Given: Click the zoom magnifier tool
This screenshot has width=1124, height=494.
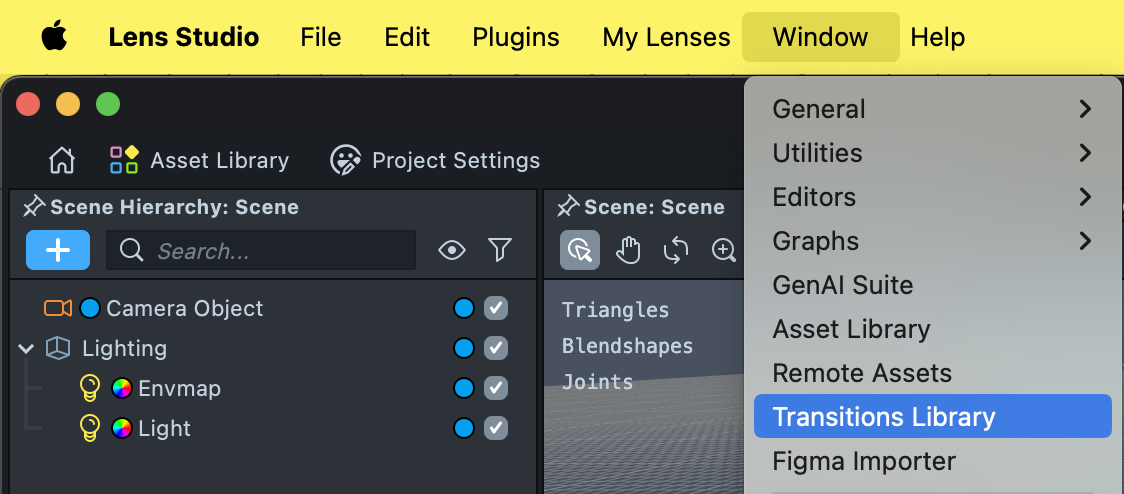Looking at the screenshot, I should (x=723, y=250).
